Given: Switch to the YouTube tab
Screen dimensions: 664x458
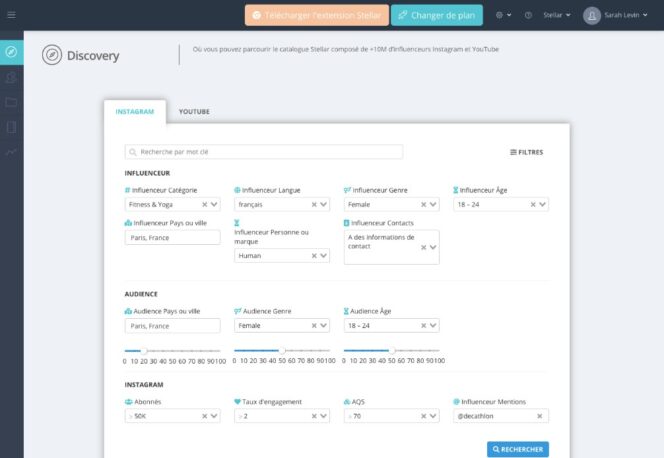Looking at the screenshot, I should pos(194,112).
